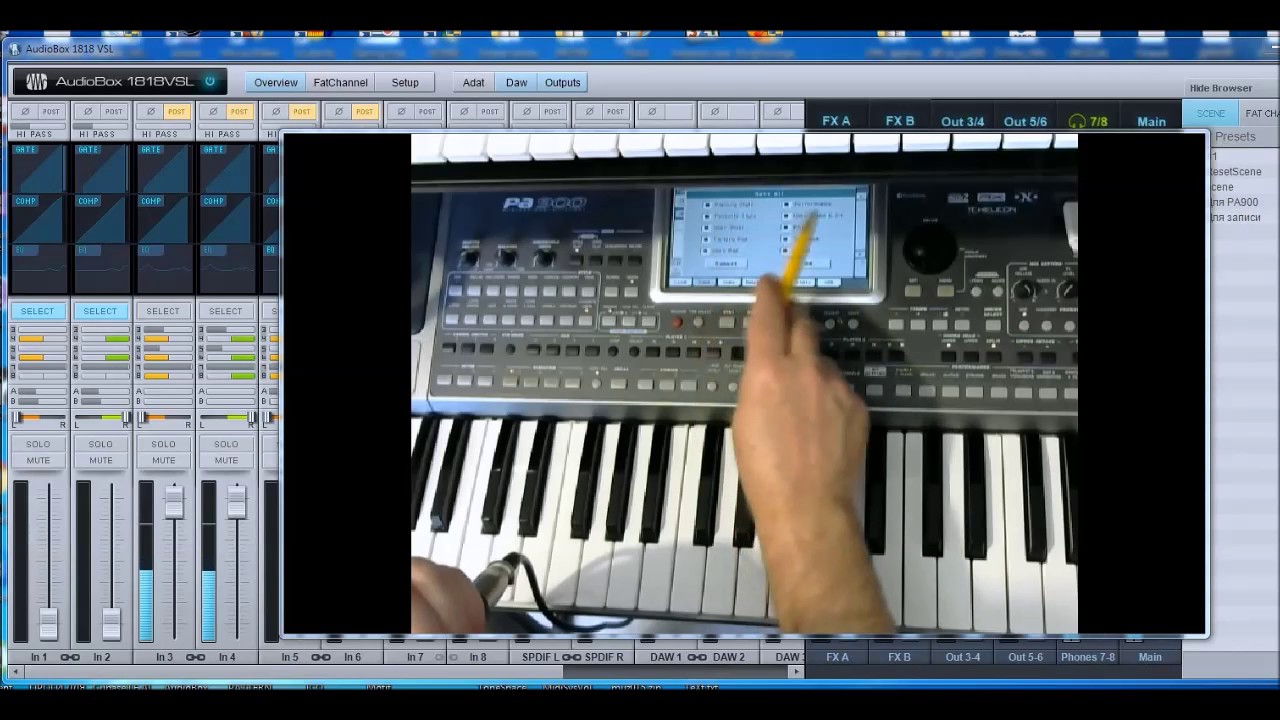The width and height of the screenshot is (1280, 720).
Task: Open the Setup tab
Action: [405, 82]
